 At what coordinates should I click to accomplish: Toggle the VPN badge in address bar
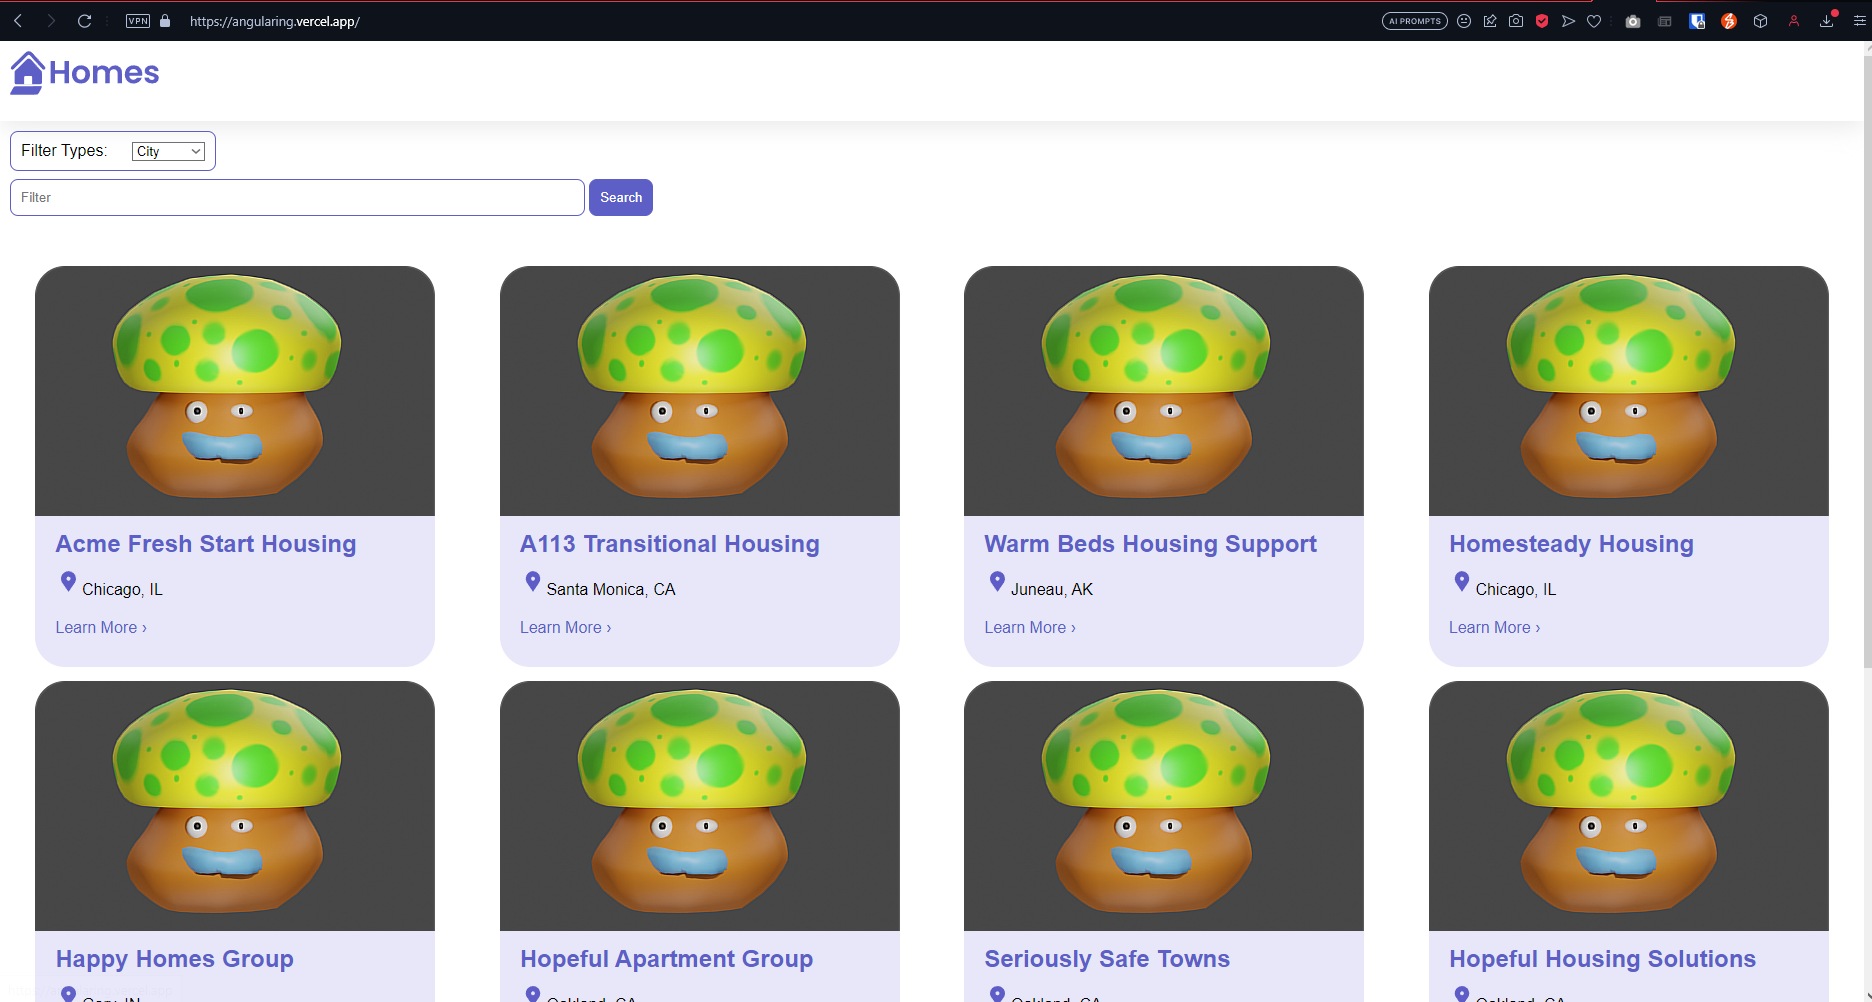[x=138, y=21]
